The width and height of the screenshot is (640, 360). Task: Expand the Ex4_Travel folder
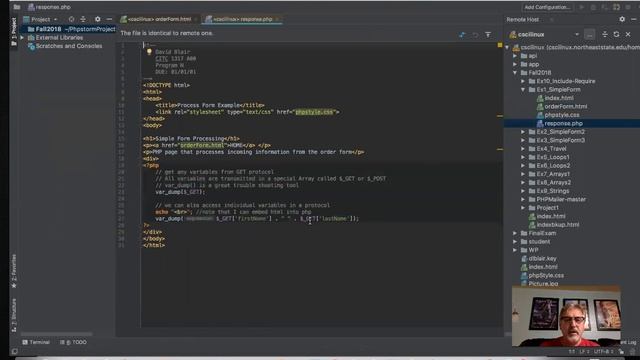(x=523, y=149)
